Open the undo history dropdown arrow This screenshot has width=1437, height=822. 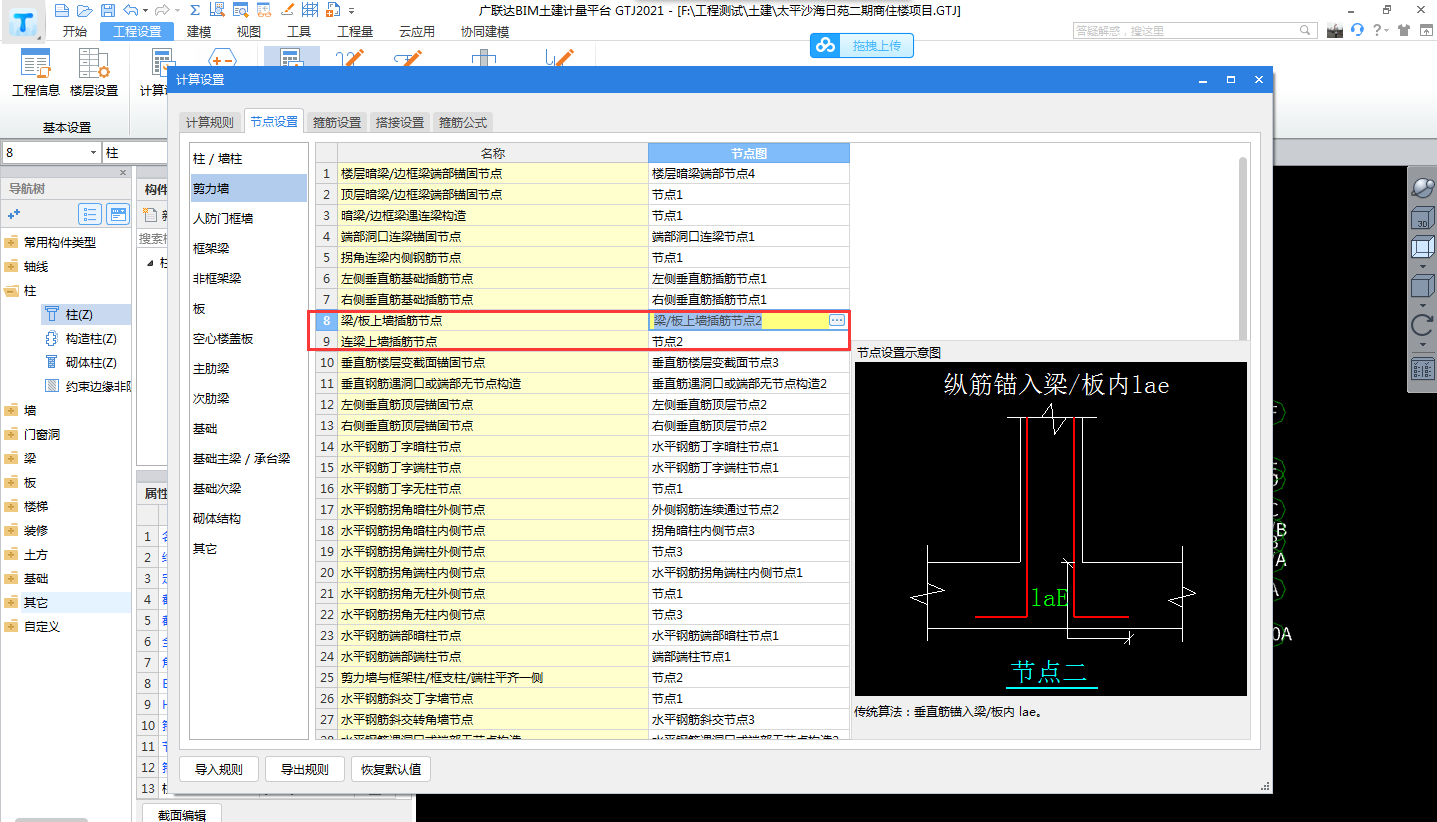pyautogui.click(x=146, y=10)
